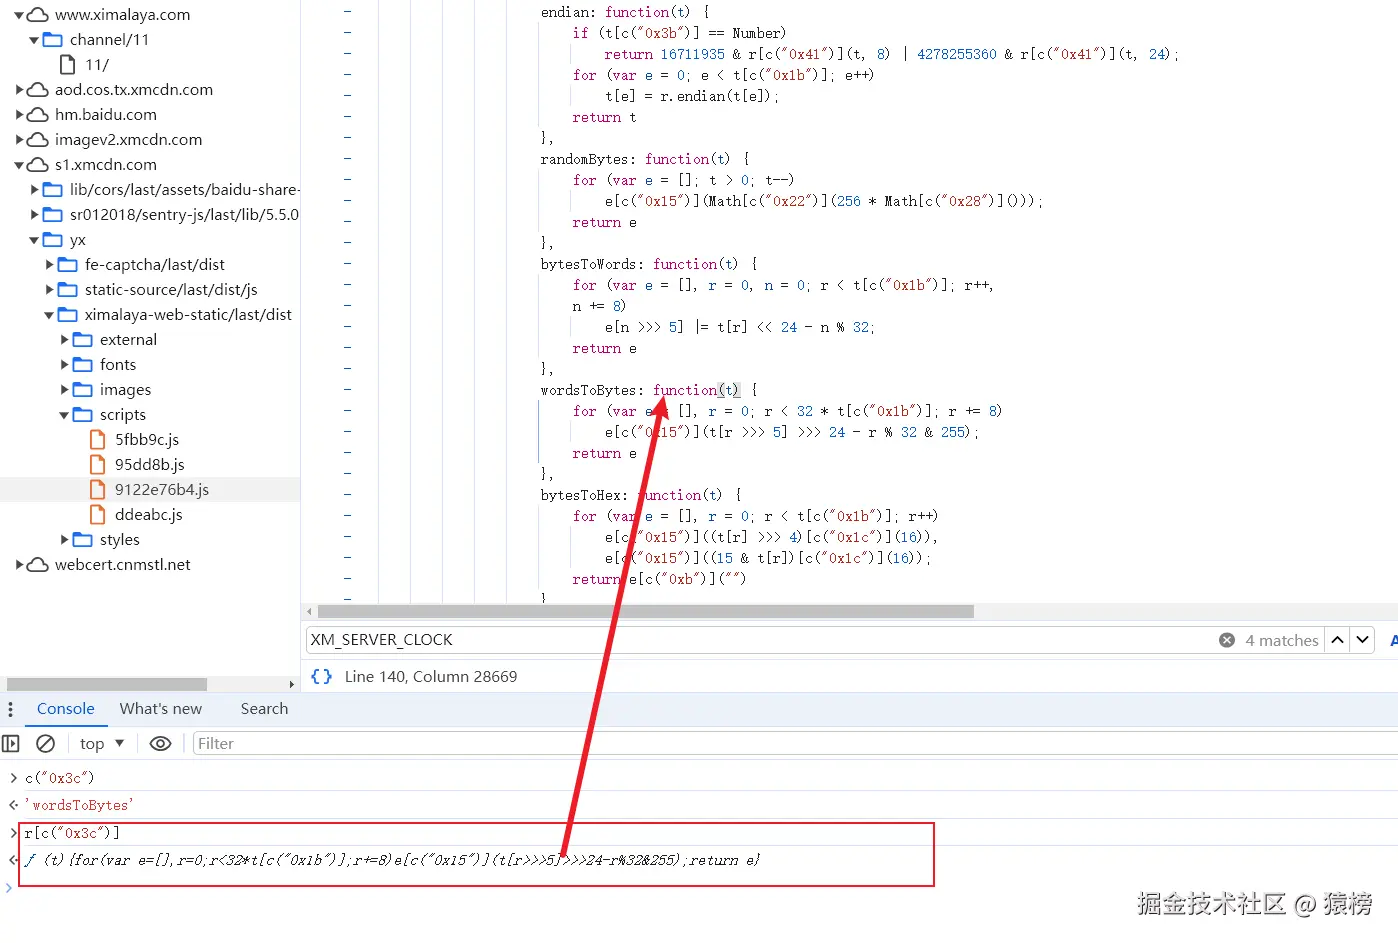Expand sr012018/sentry-js folder arrow

click(34, 215)
